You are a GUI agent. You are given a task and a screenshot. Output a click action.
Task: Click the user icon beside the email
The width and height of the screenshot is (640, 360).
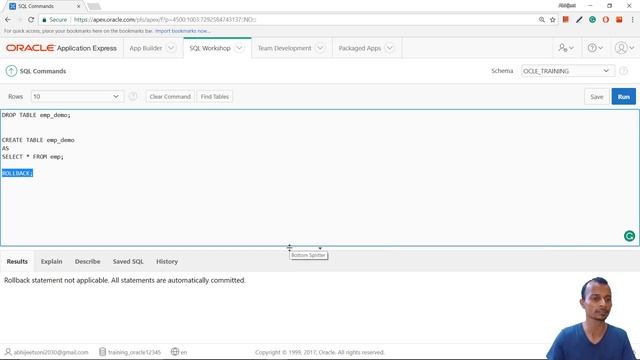click(8, 352)
